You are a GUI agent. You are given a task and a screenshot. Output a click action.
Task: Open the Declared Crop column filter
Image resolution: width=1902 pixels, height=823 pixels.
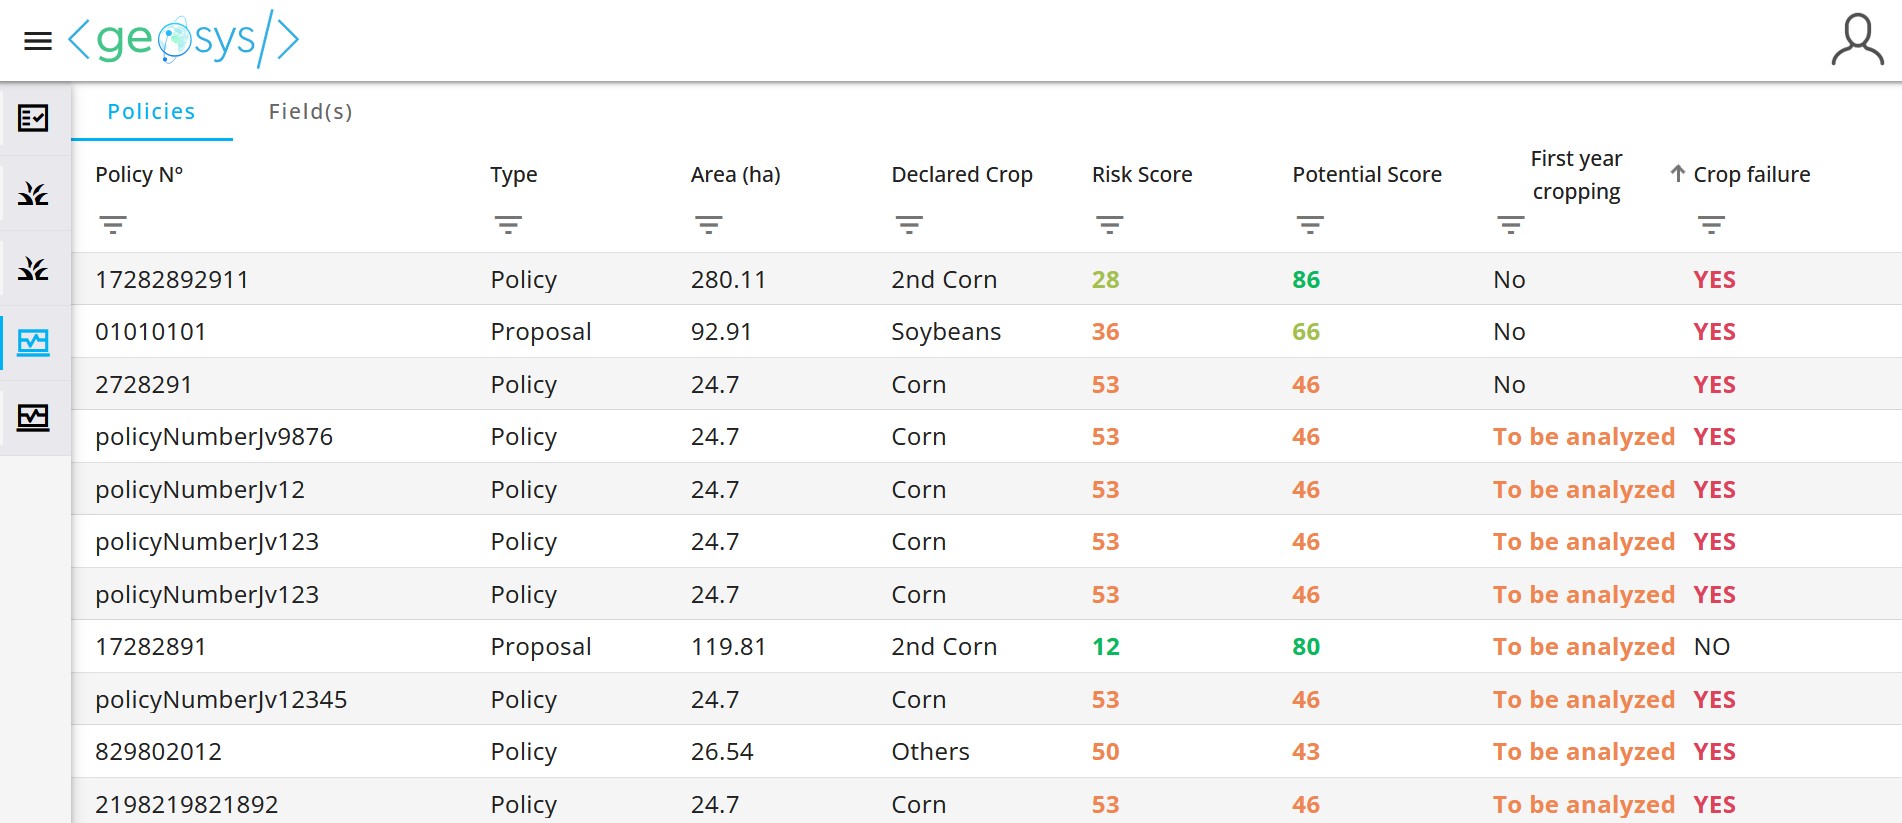pos(909,225)
